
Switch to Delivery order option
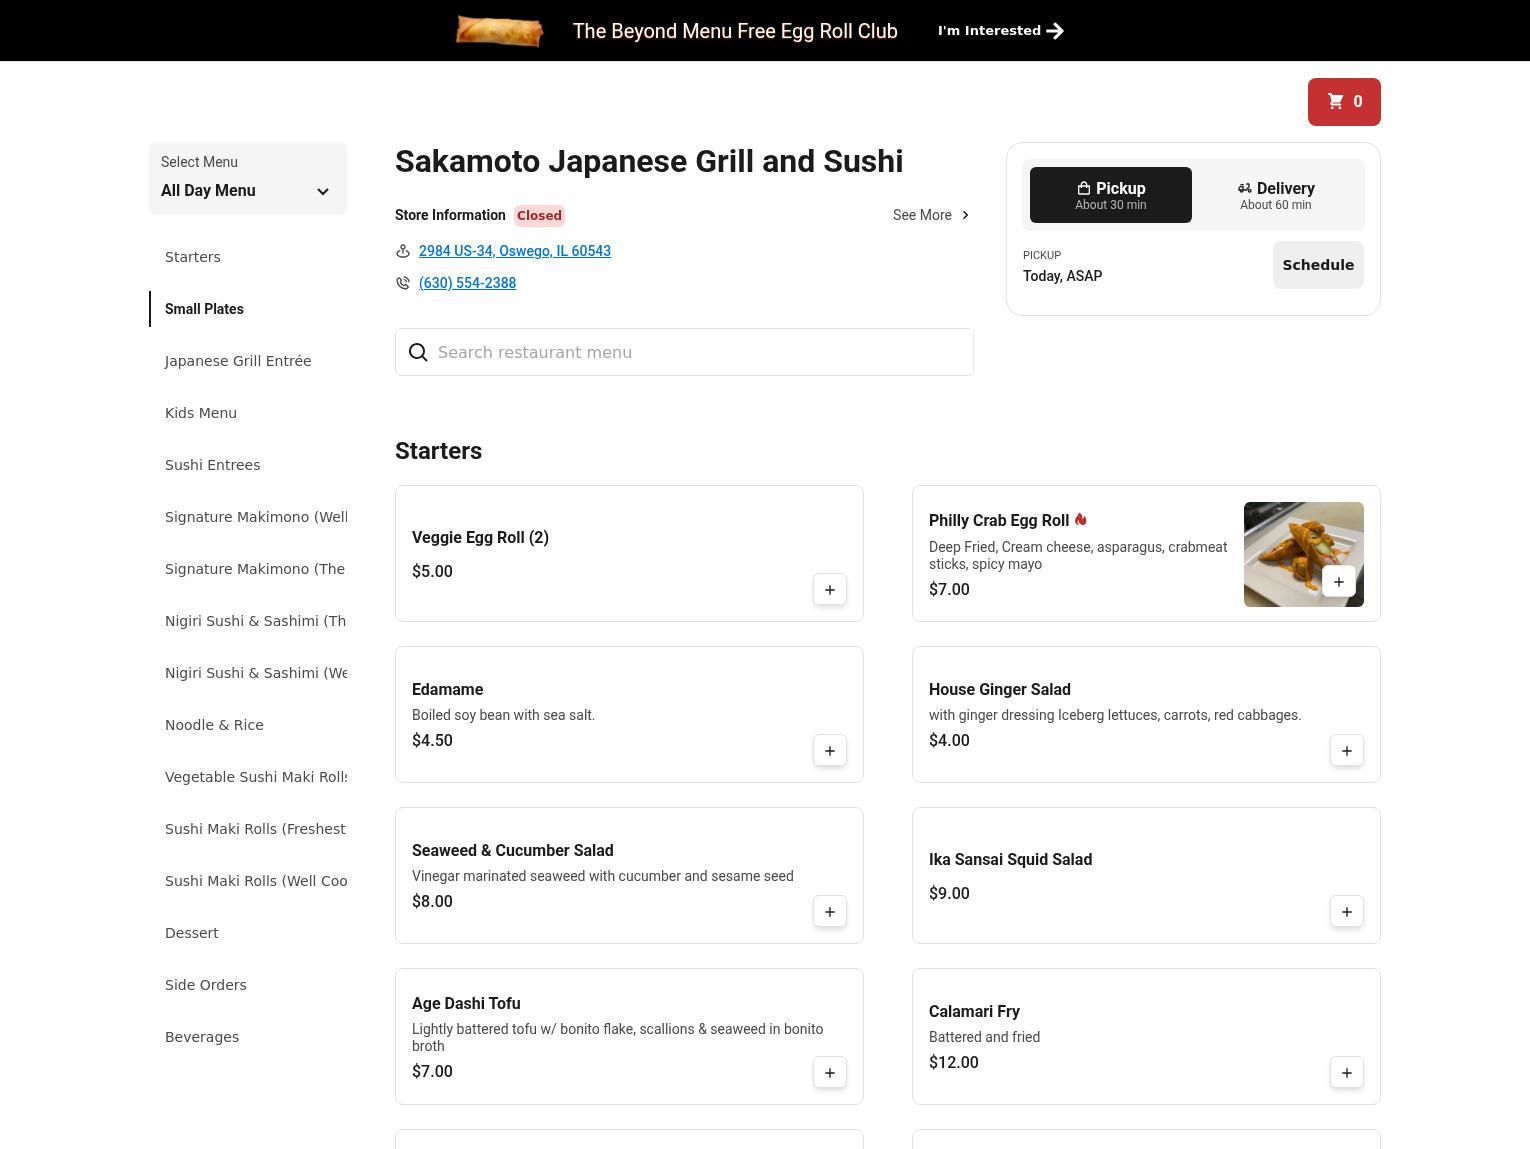(x=1275, y=195)
